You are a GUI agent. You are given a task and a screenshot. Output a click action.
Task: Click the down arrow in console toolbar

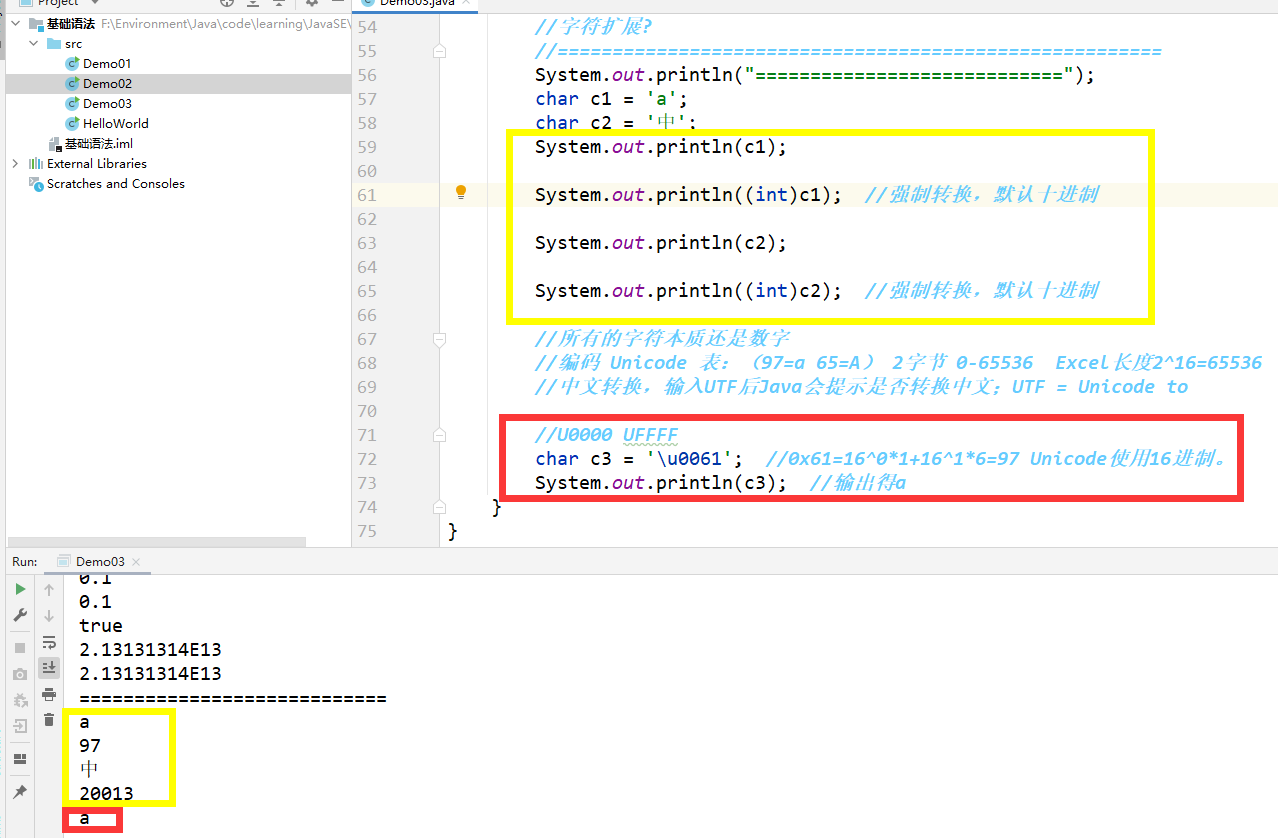tap(49, 616)
